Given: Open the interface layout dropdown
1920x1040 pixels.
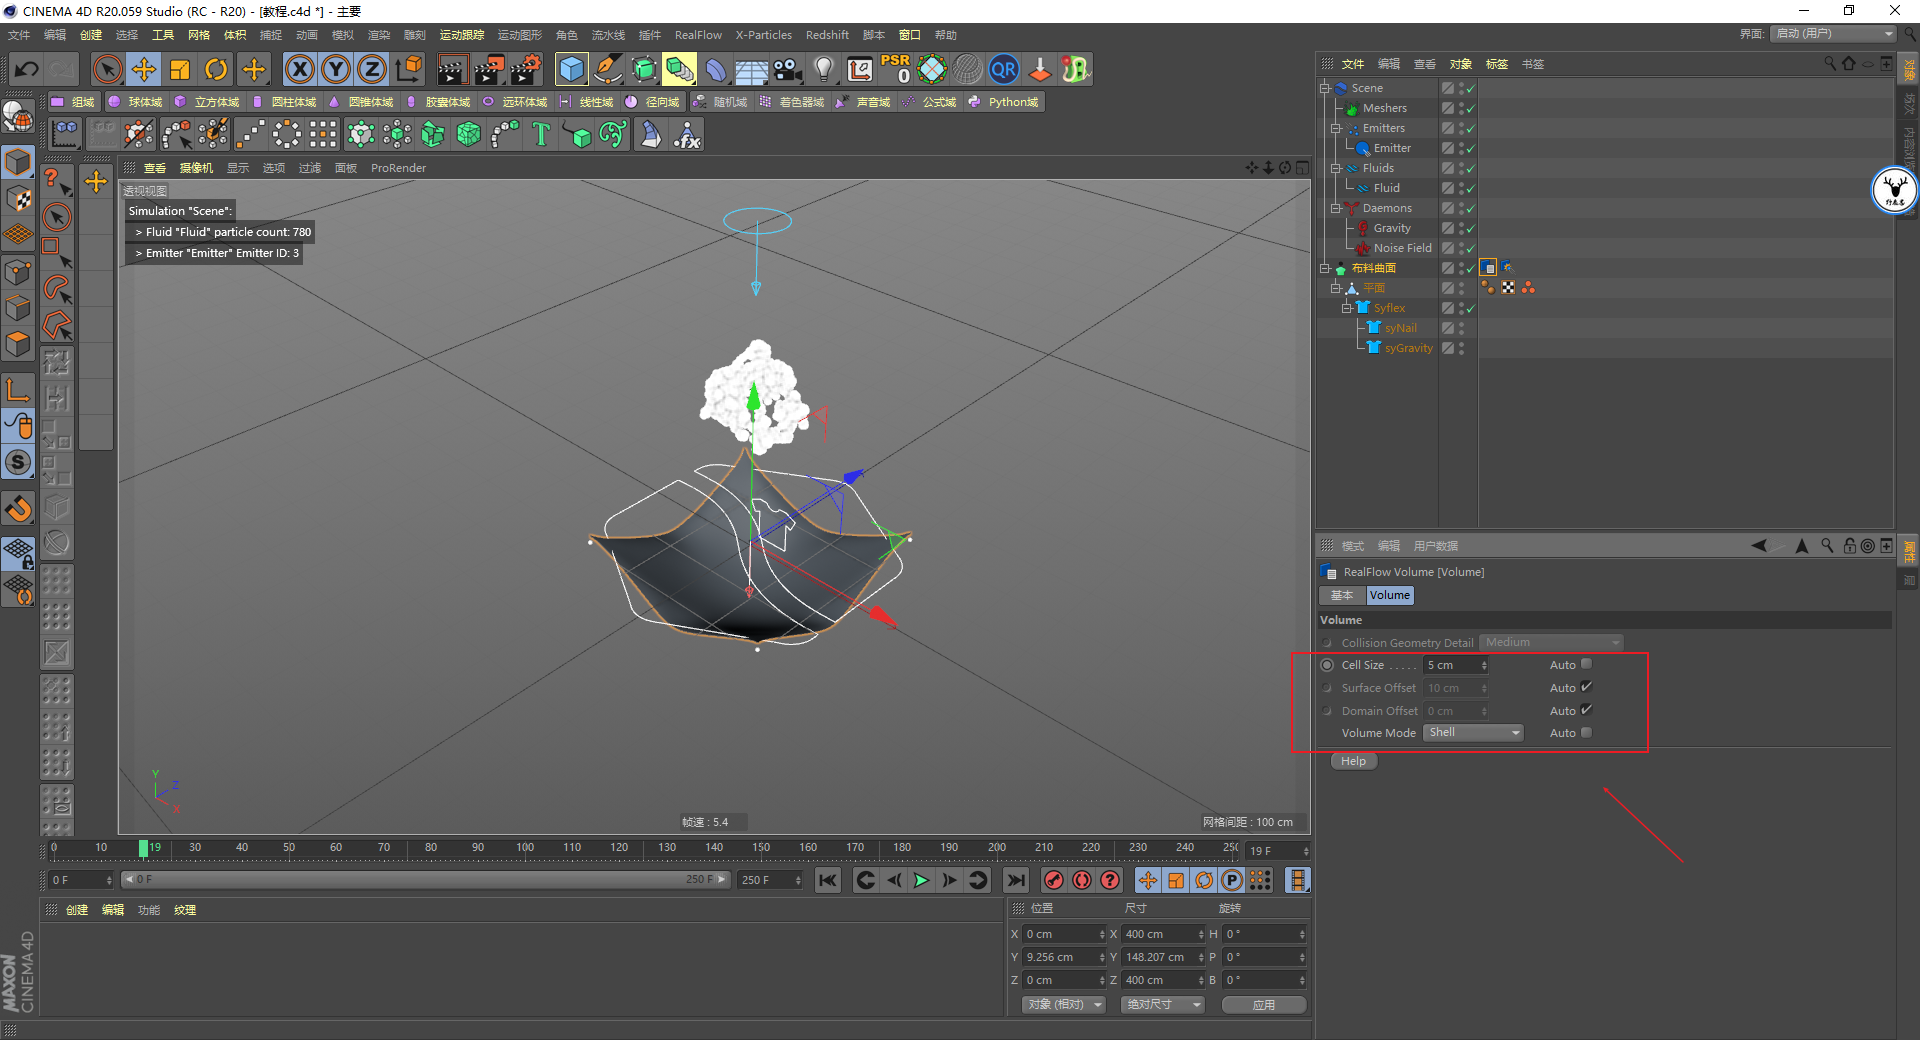Looking at the screenshot, I should pos(1834,34).
